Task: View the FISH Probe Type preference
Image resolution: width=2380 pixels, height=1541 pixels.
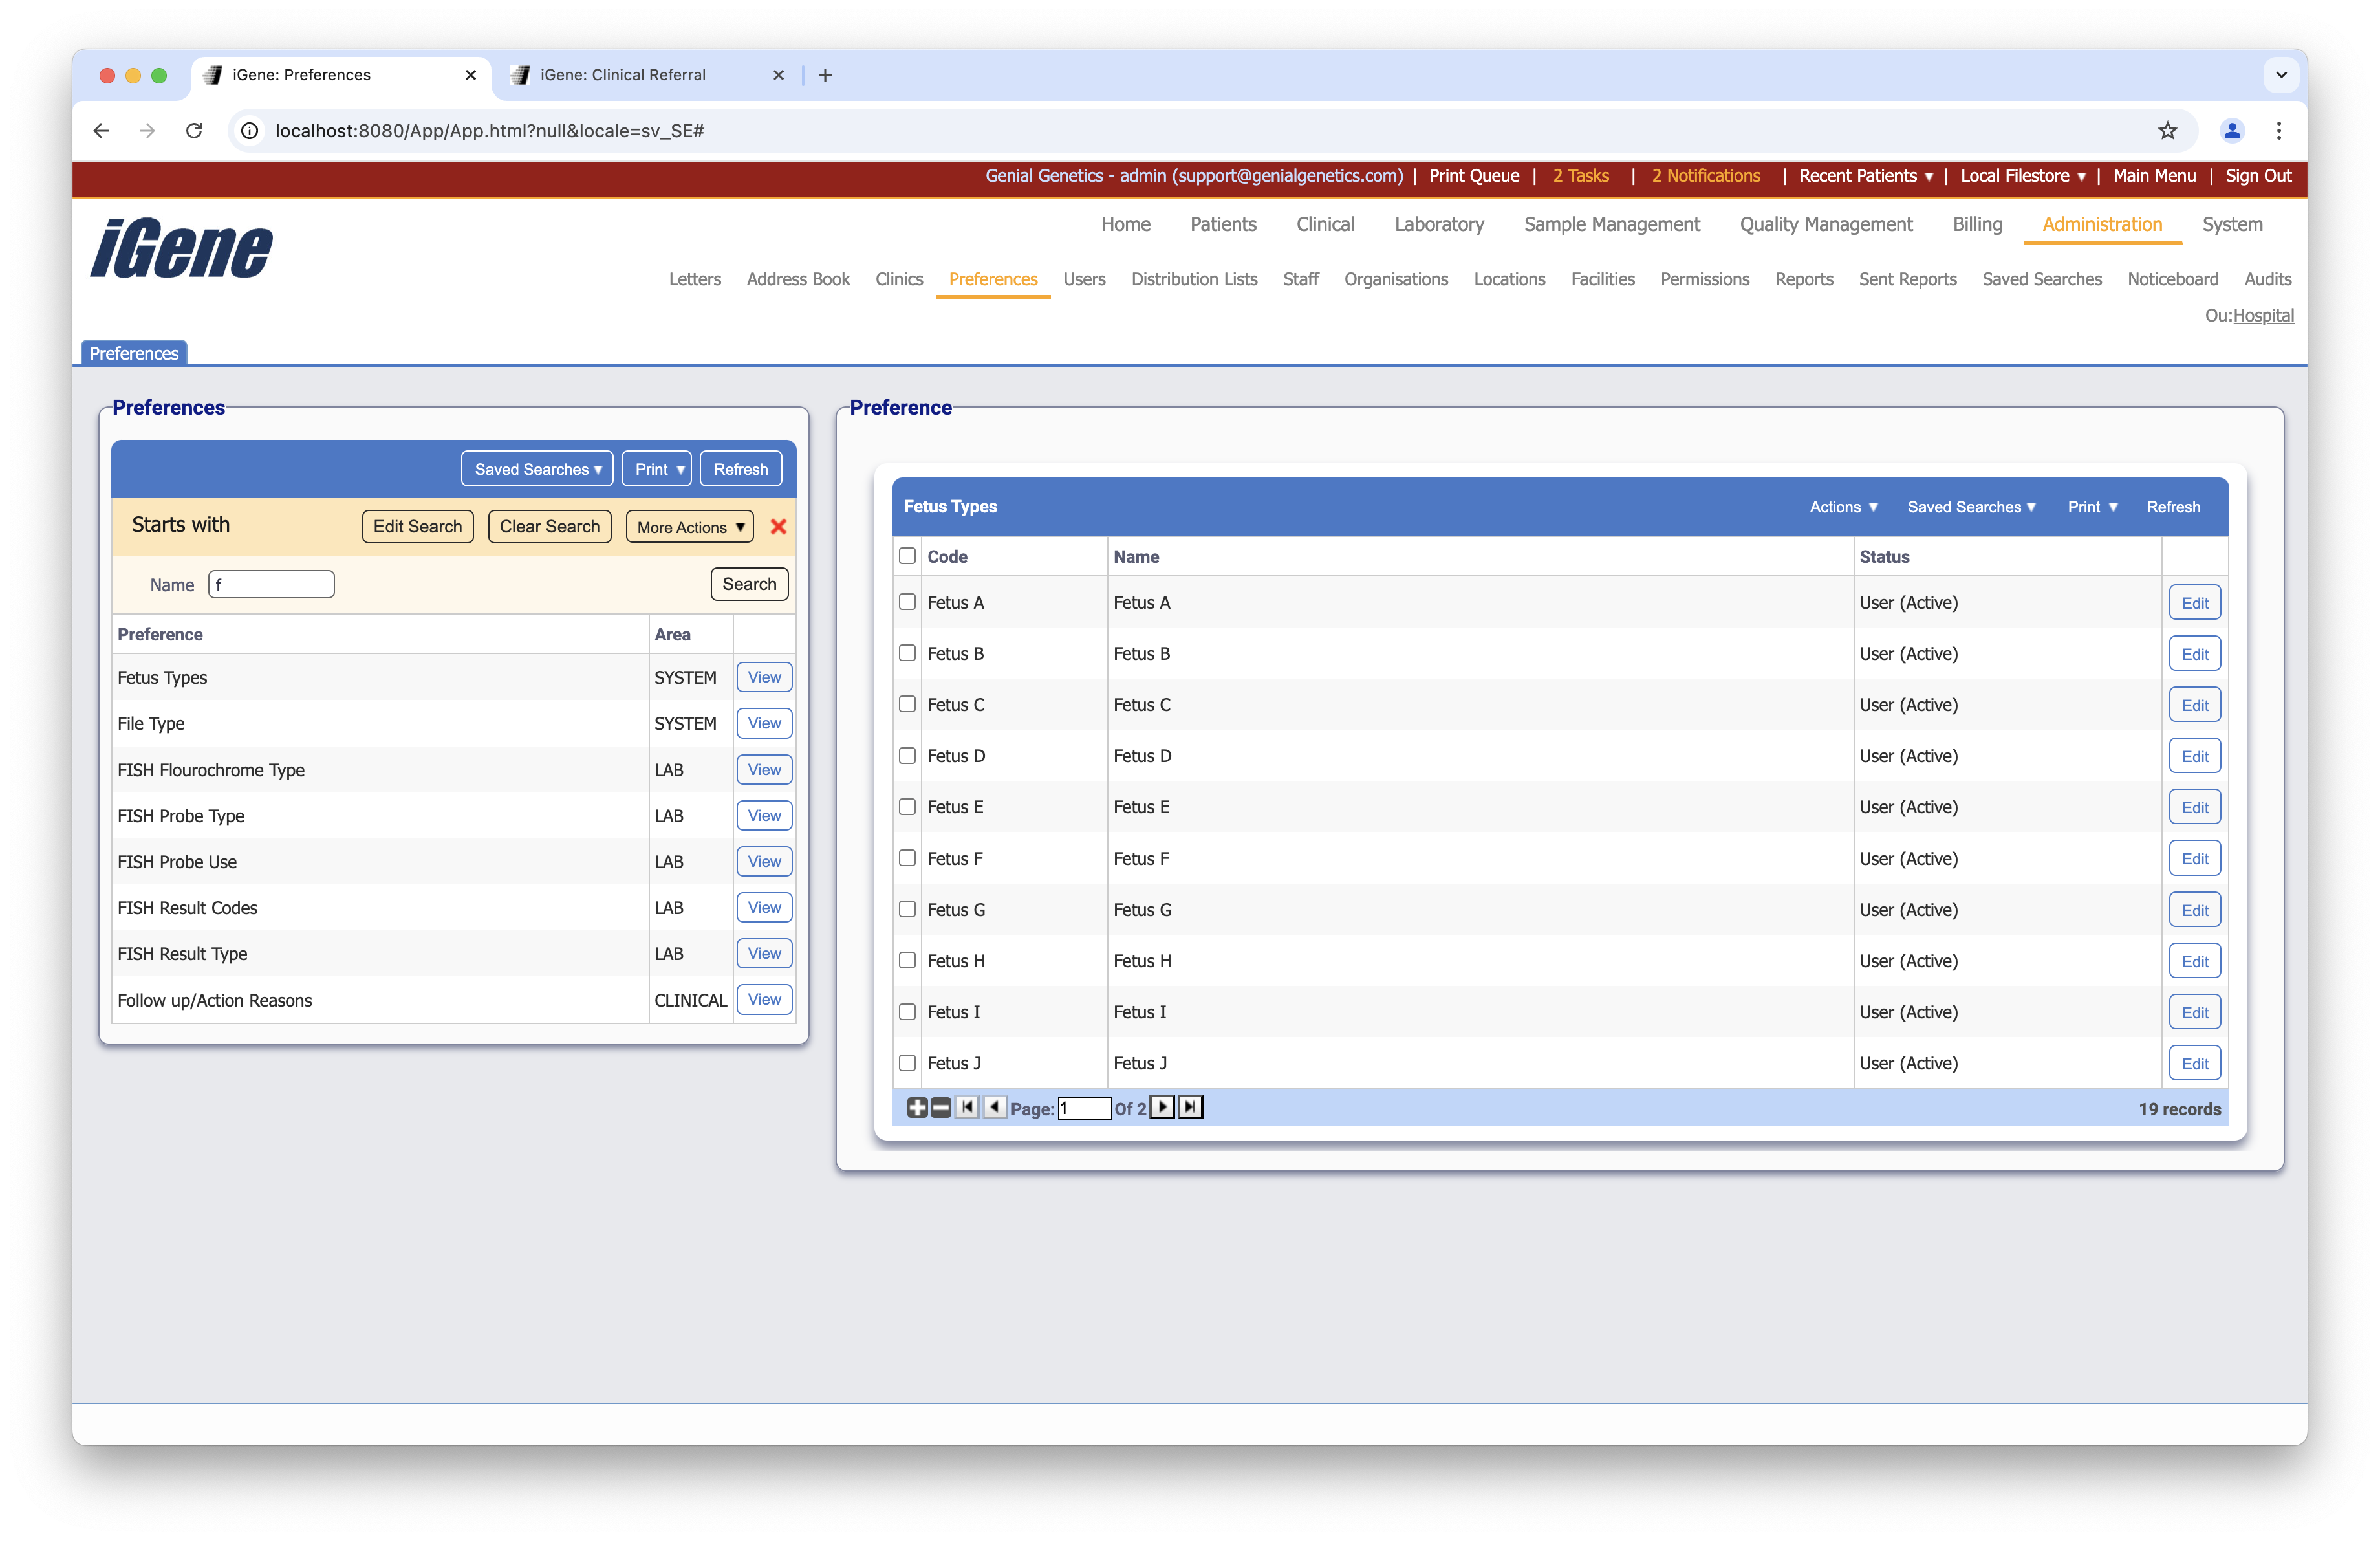Action: (764, 816)
